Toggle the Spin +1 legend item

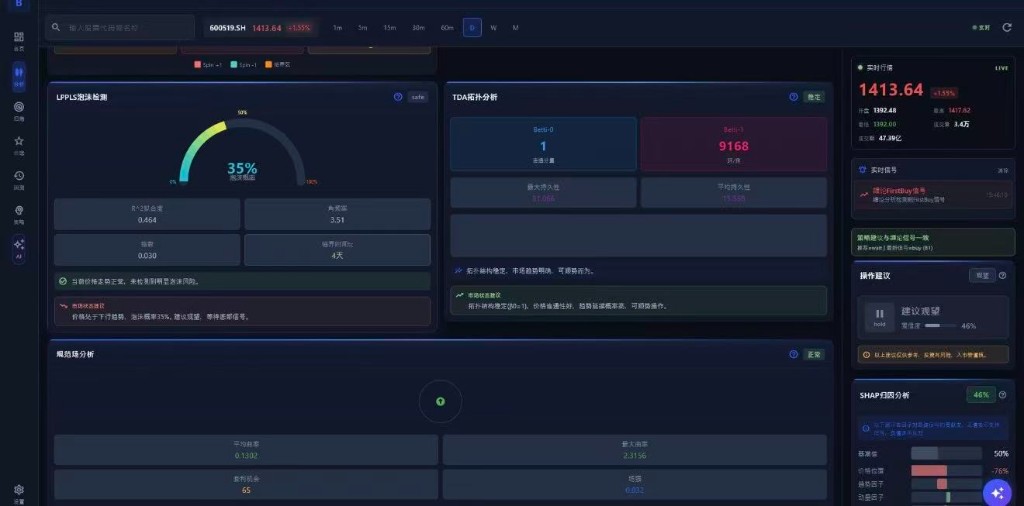(208, 65)
